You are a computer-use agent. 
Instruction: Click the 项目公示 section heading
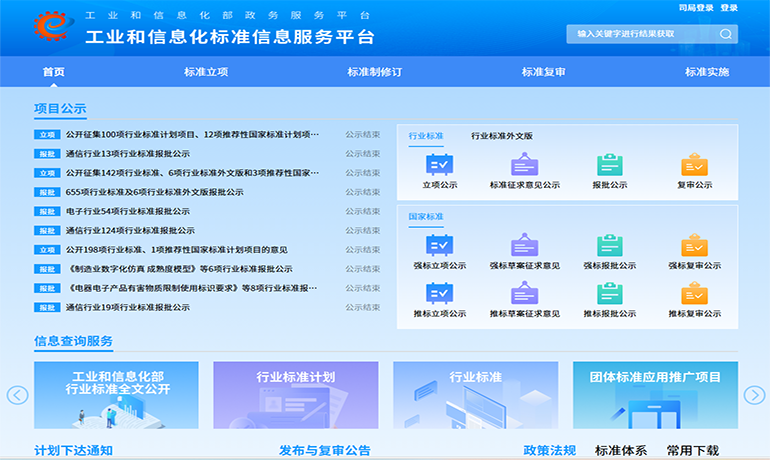coord(60,108)
